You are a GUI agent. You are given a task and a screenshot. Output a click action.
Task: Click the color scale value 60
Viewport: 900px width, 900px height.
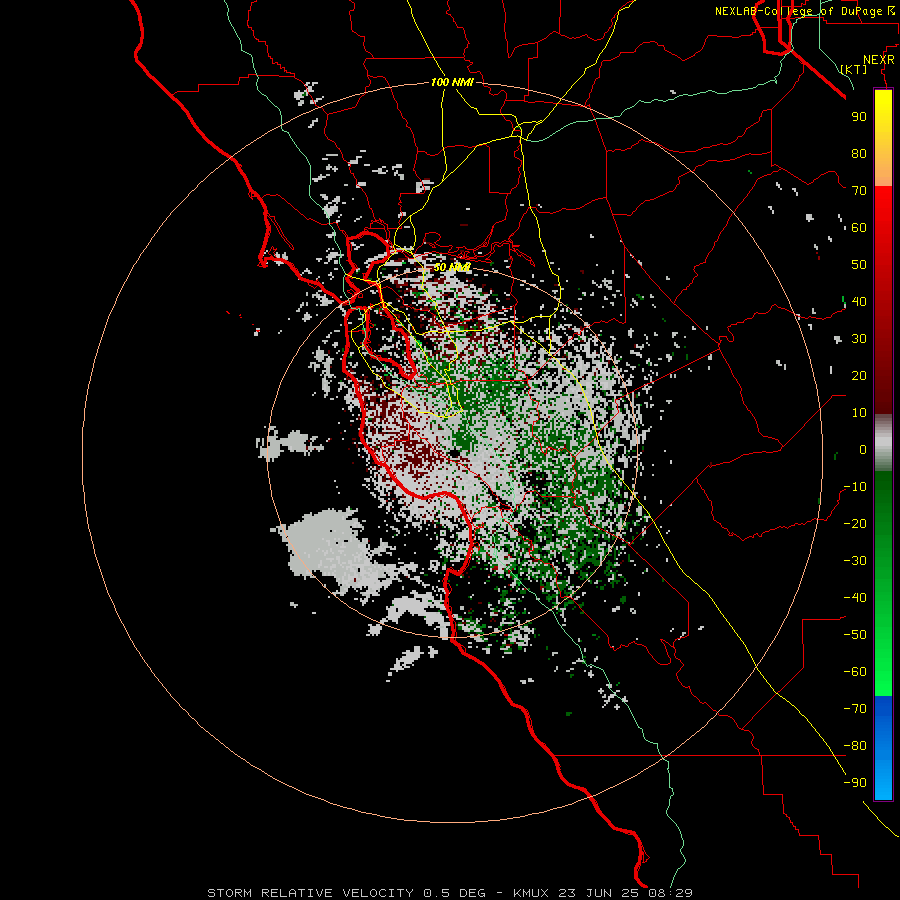859,228
